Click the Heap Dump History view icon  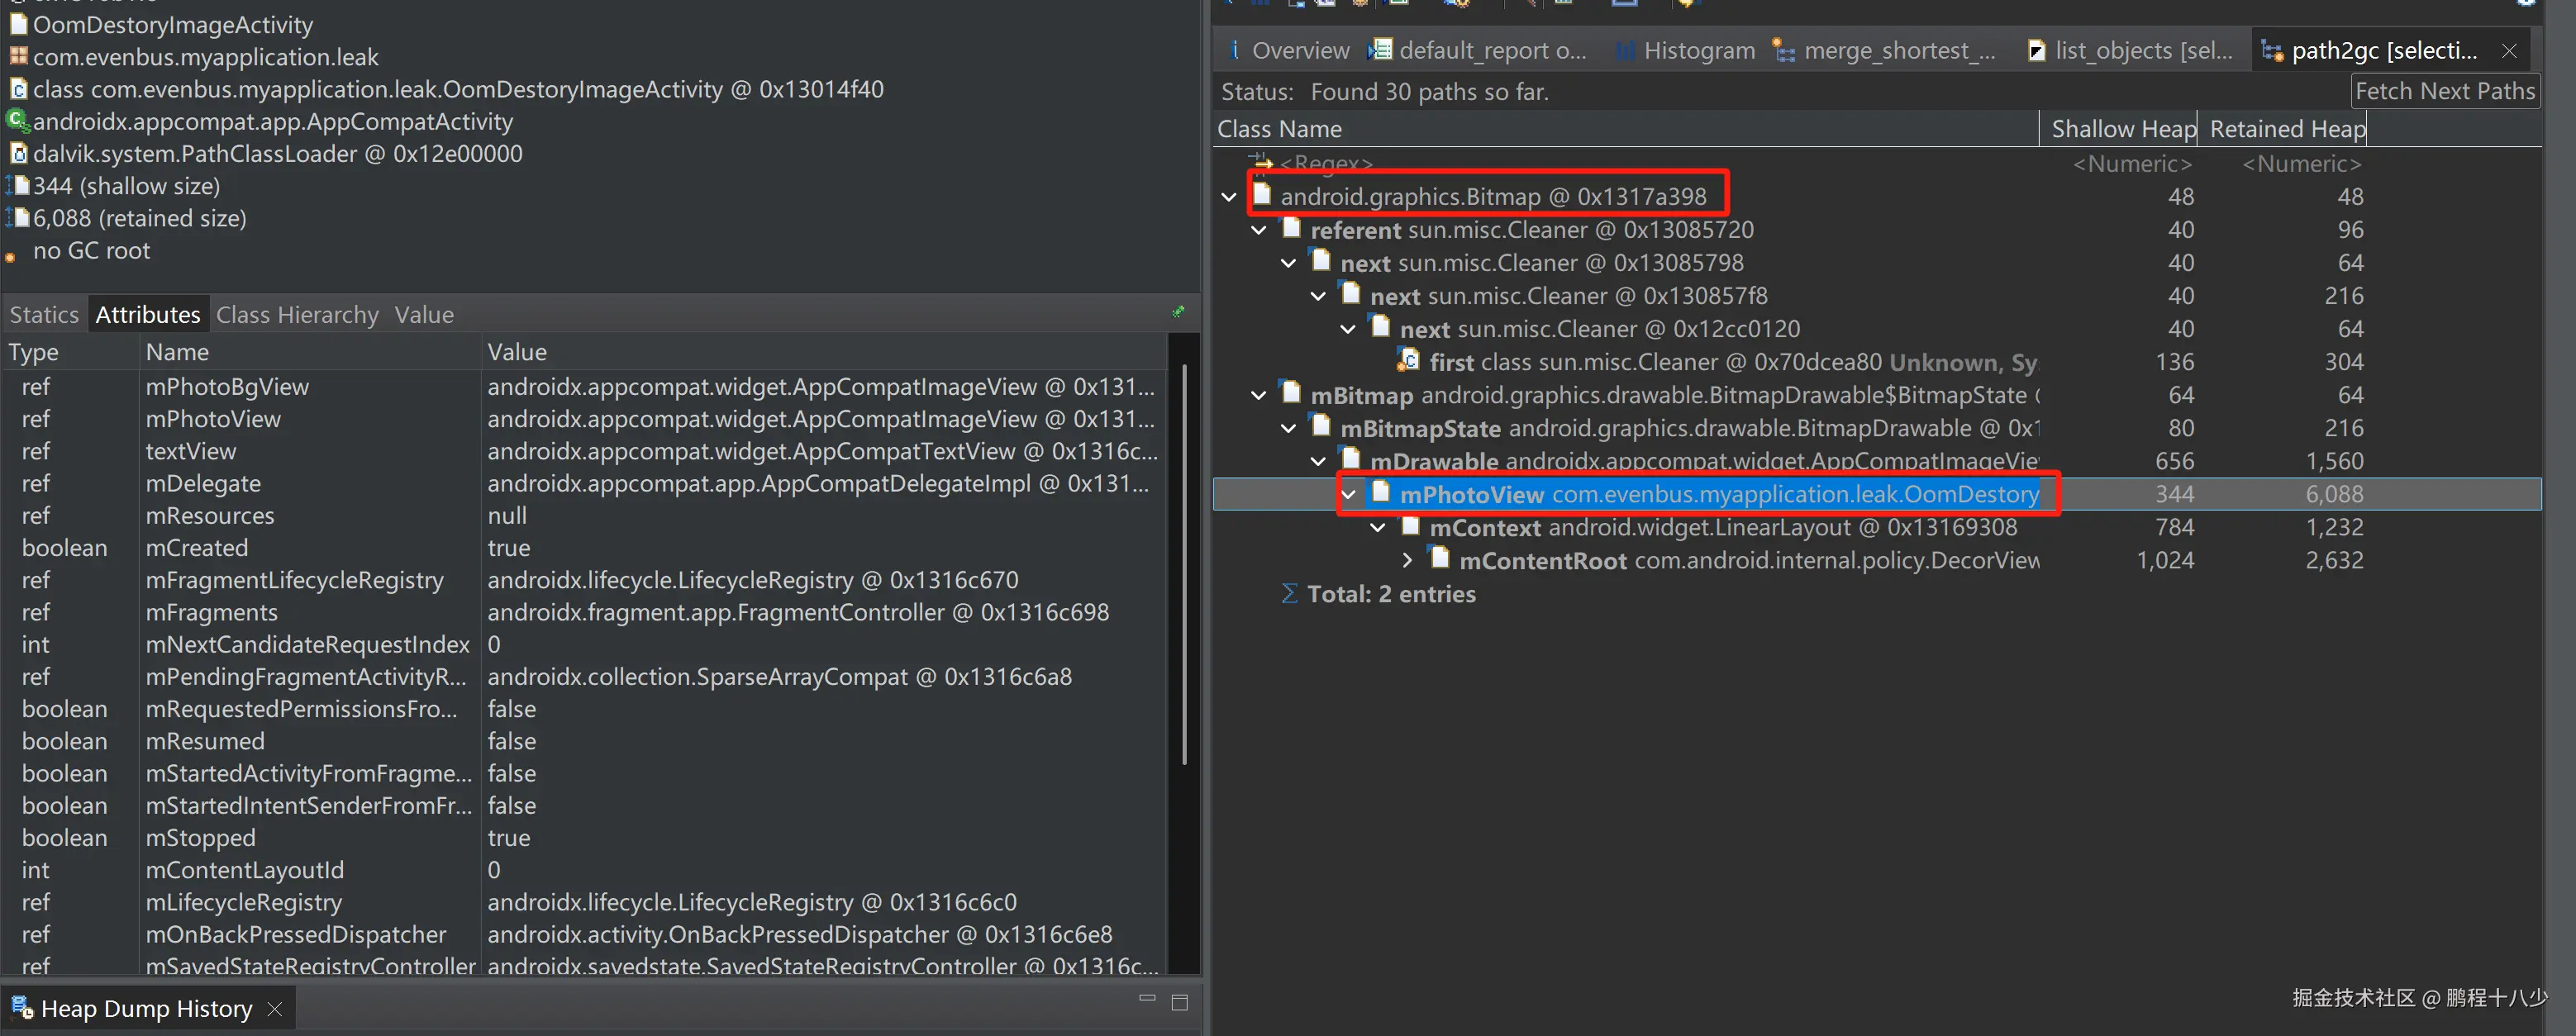[22, 1006]
